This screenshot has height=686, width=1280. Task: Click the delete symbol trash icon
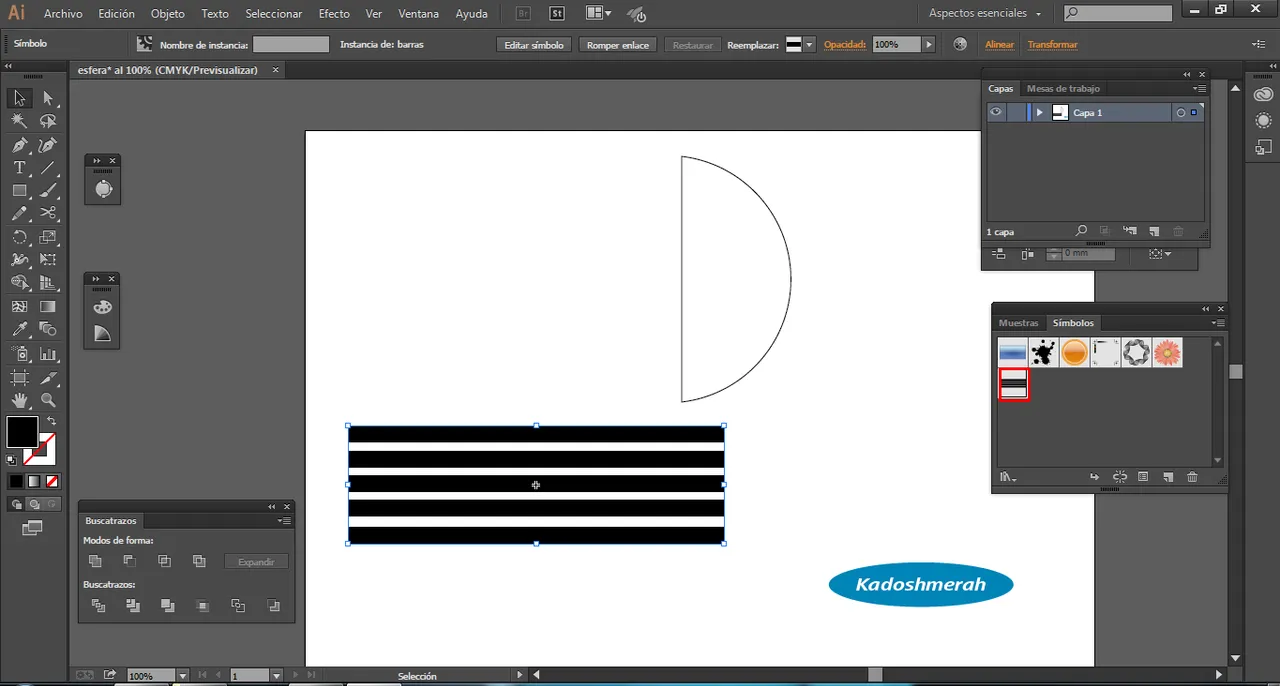1192,478
